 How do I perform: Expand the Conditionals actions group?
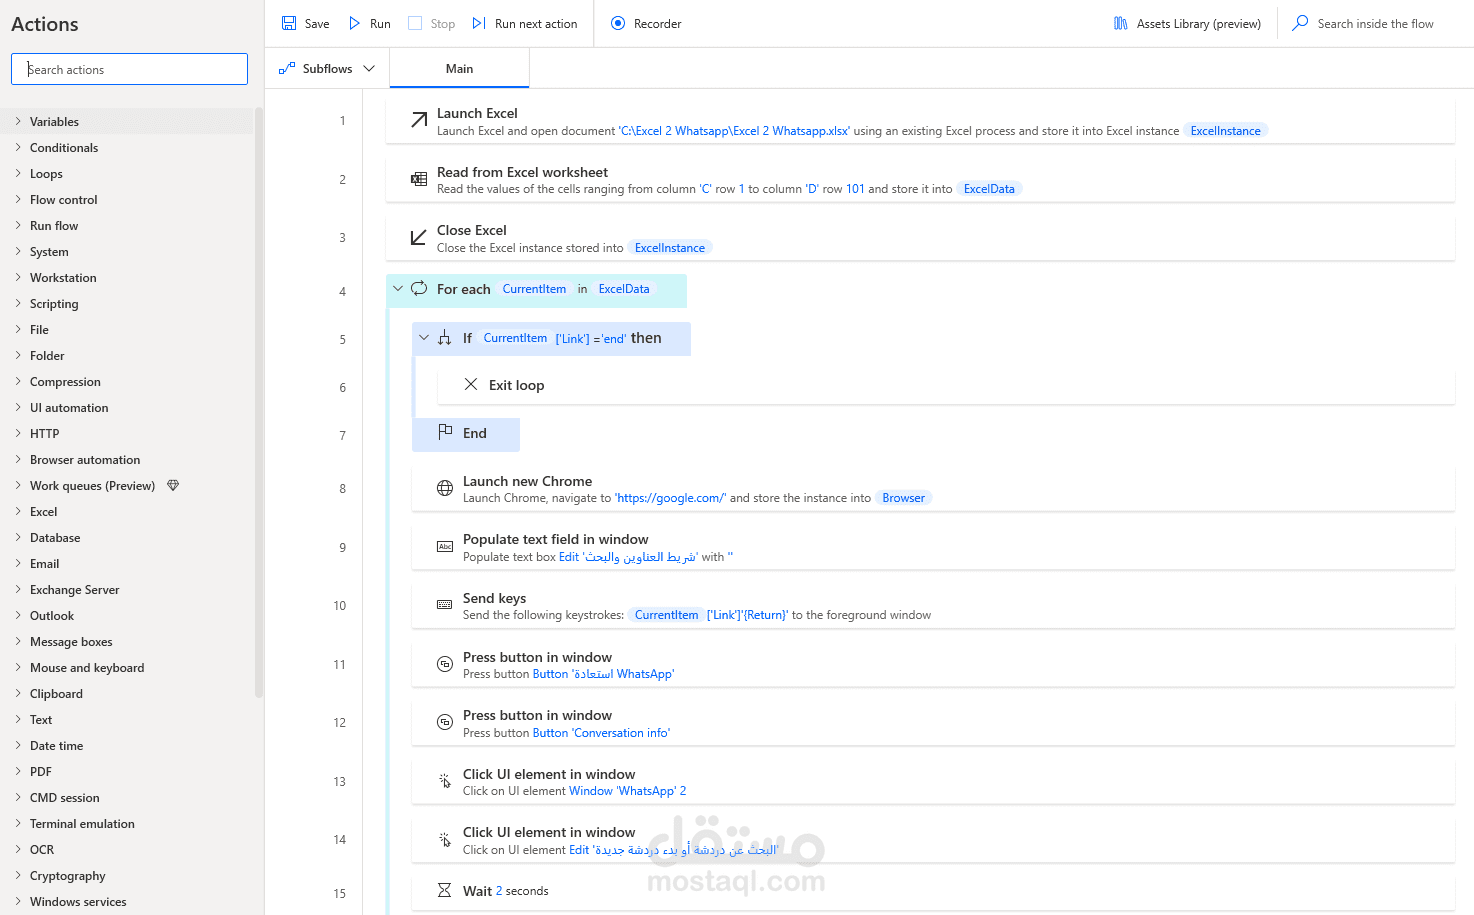tap(18, 147)
